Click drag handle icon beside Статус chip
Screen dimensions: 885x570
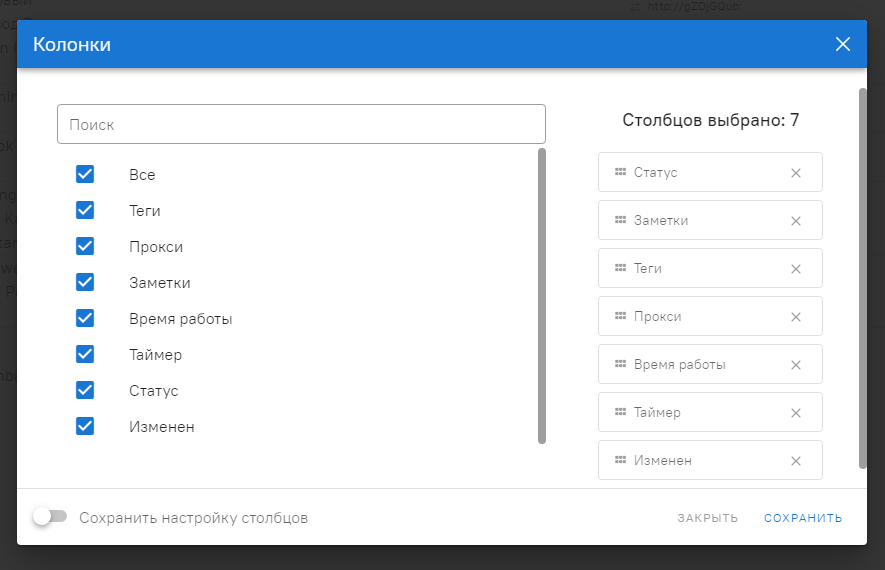pos(620,173)
